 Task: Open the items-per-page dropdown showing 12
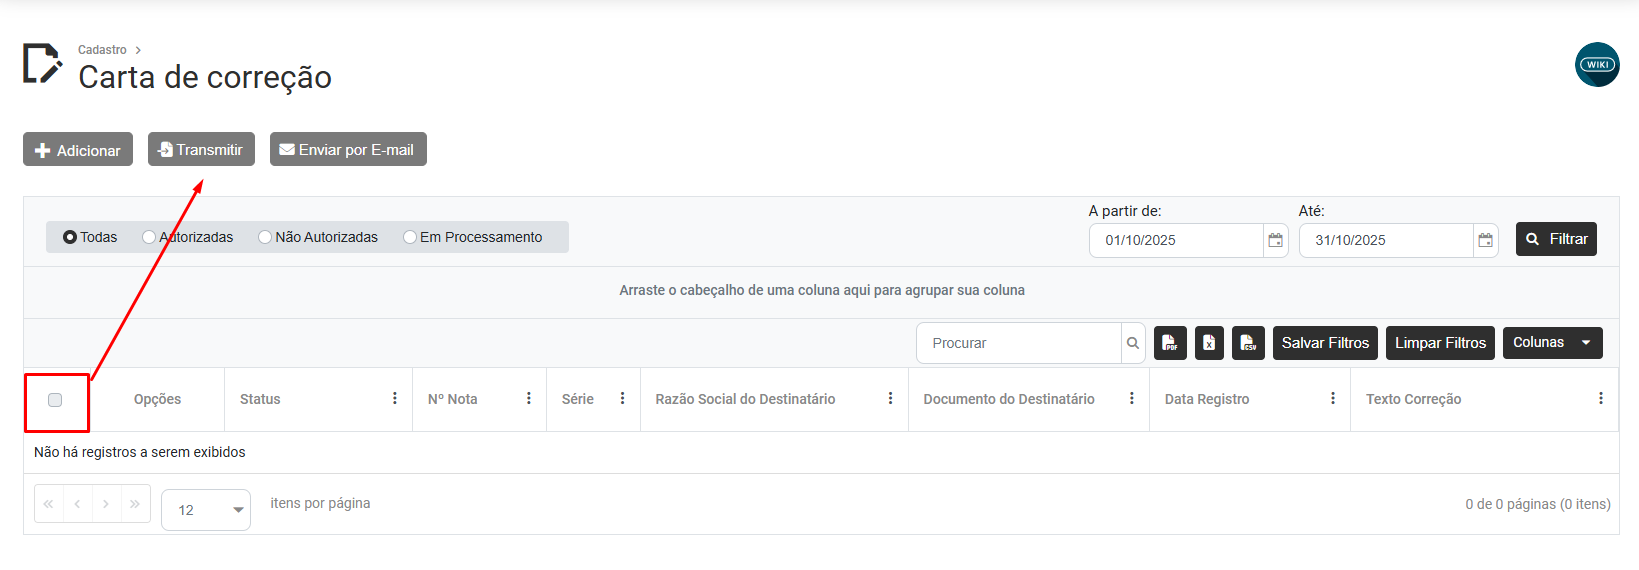coord(206,510)
